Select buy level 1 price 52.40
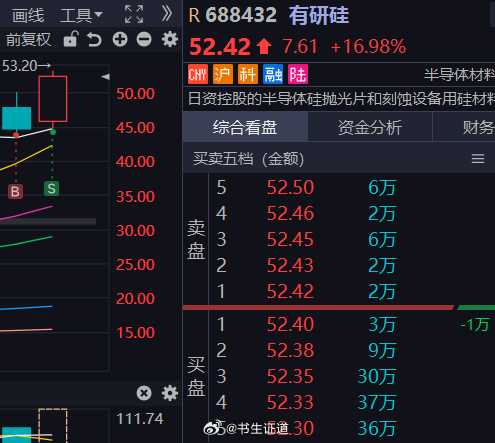495x443 pixels. (x=290, y=324)
